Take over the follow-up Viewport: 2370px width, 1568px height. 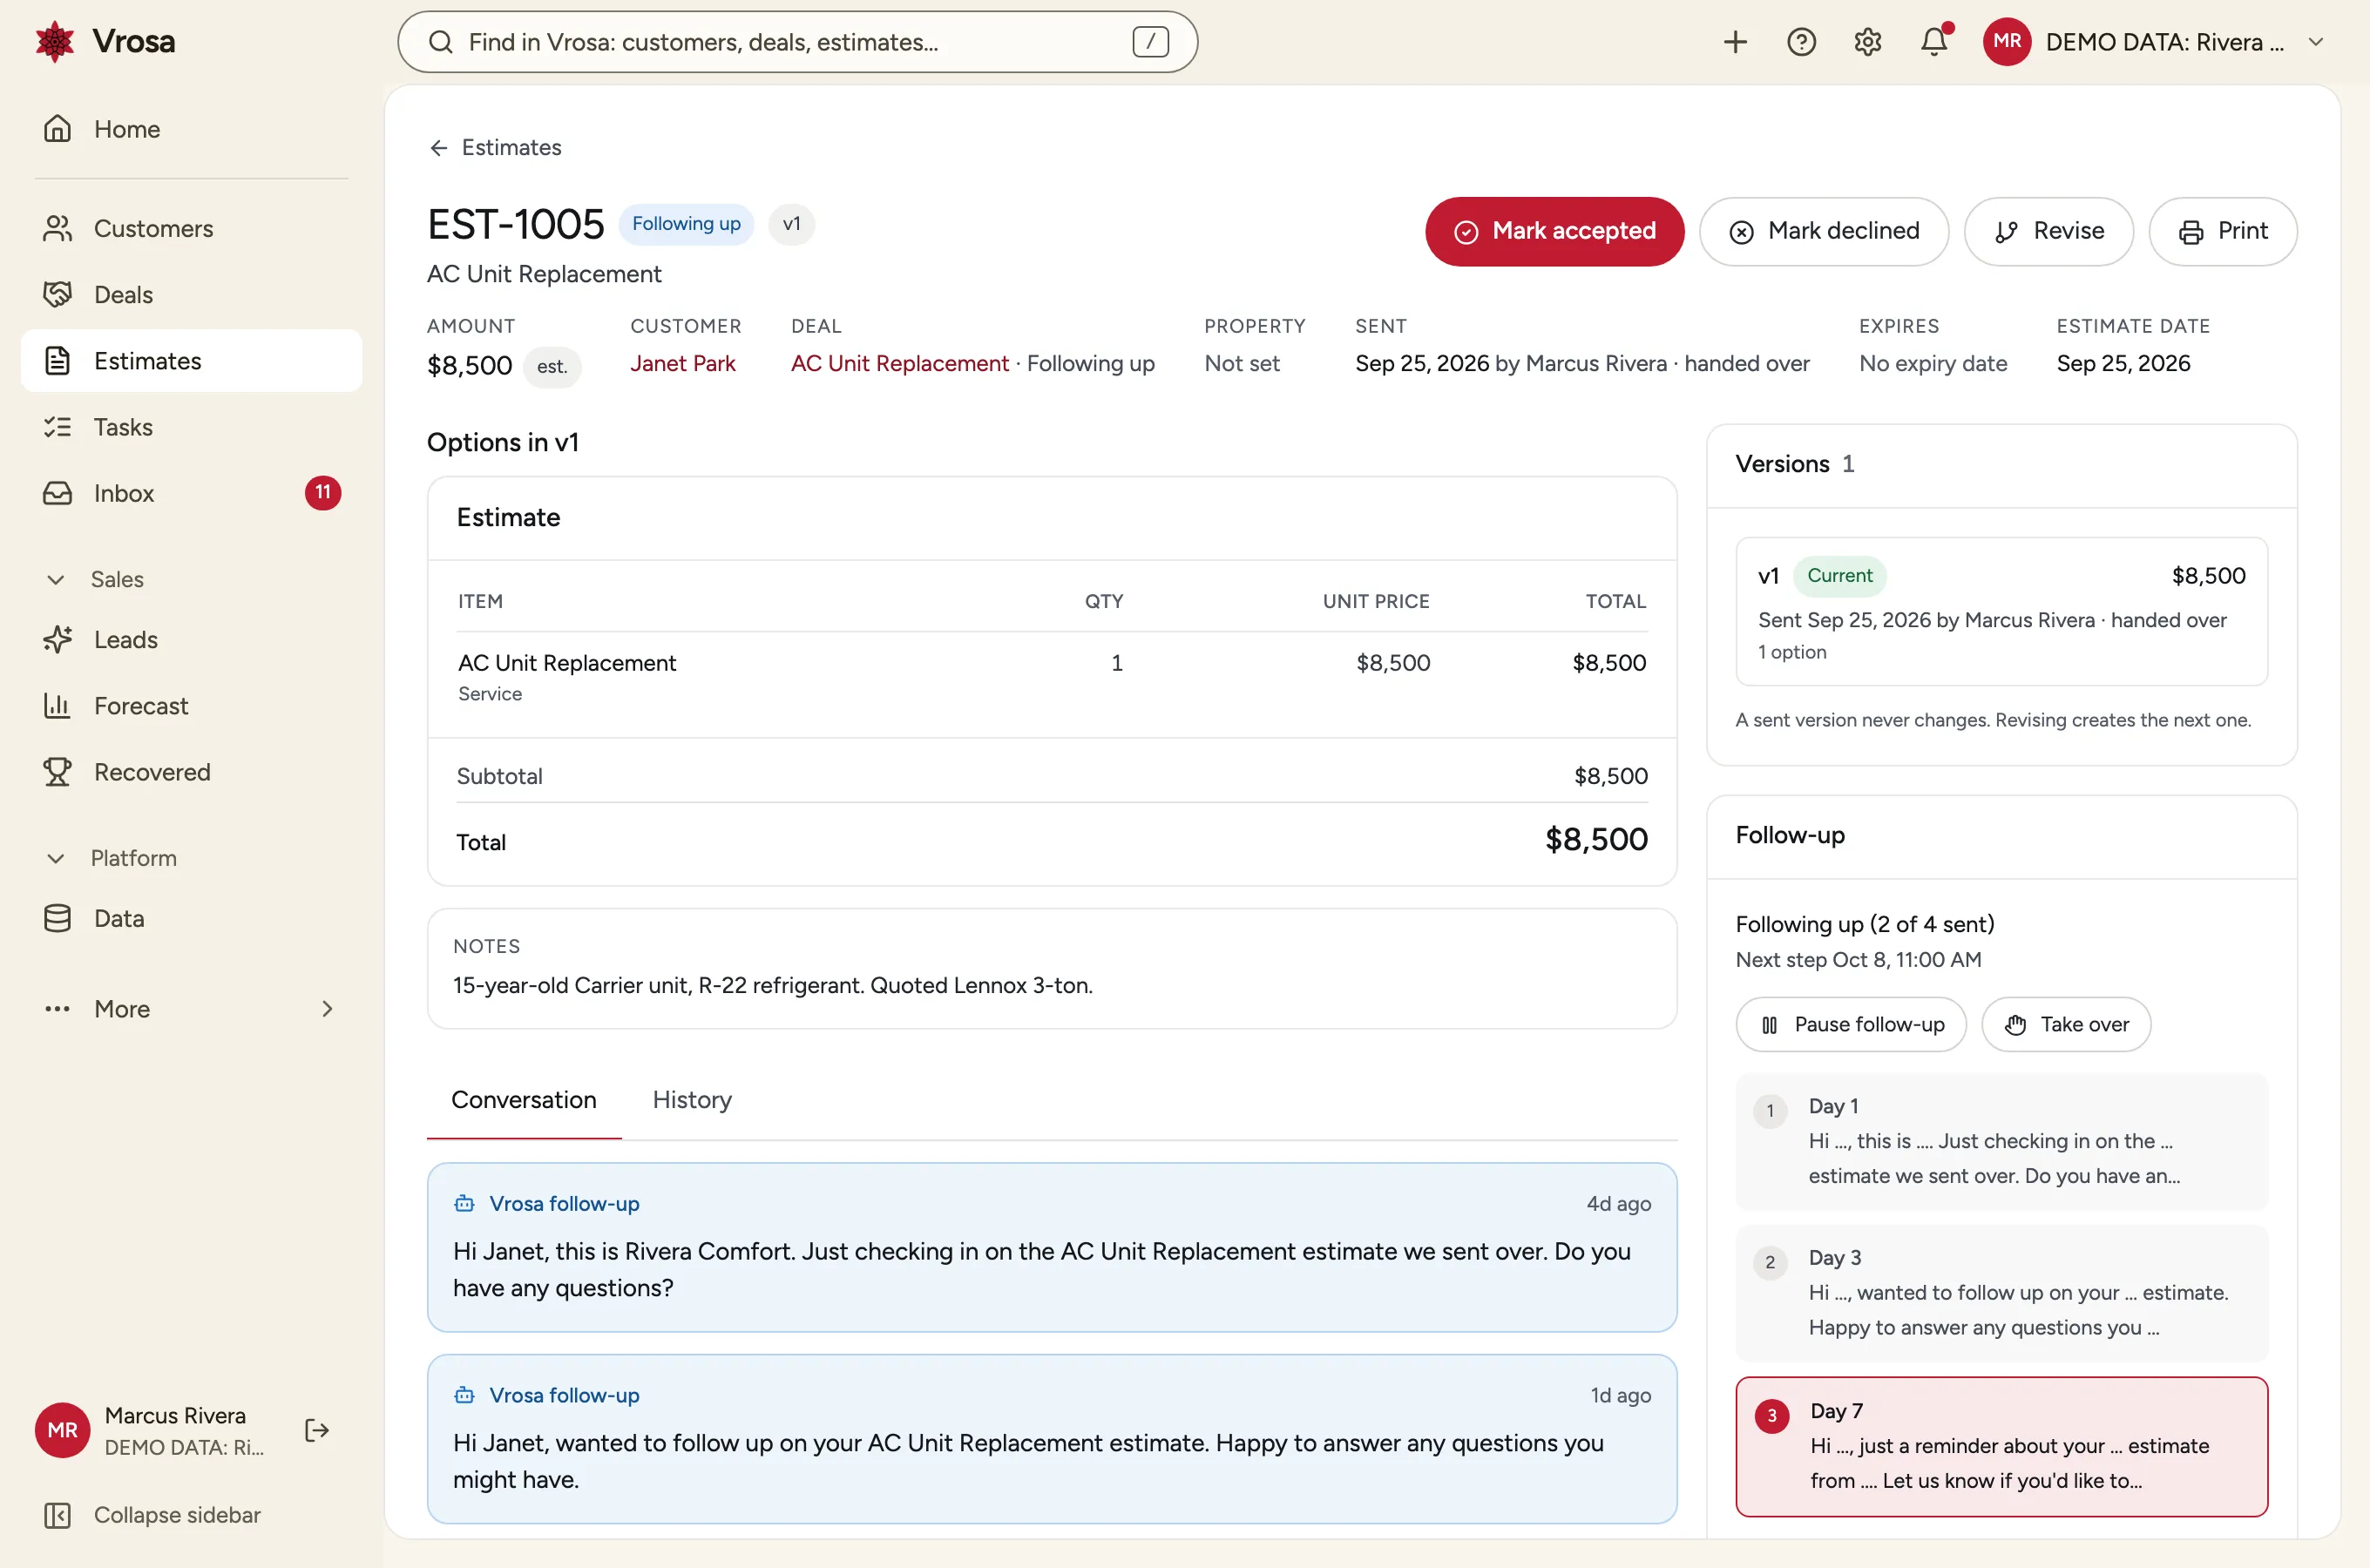click(2065, 1024)
